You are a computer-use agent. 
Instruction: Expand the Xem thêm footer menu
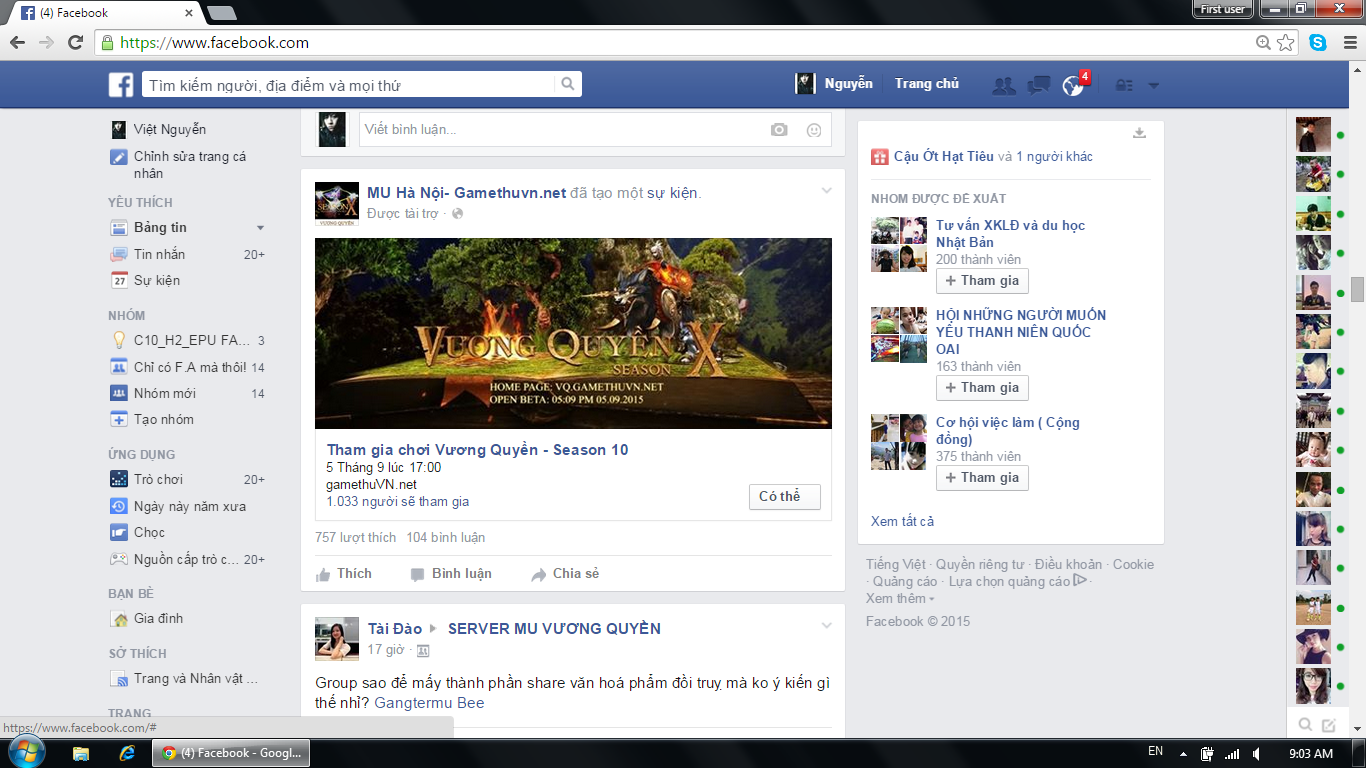900,599
